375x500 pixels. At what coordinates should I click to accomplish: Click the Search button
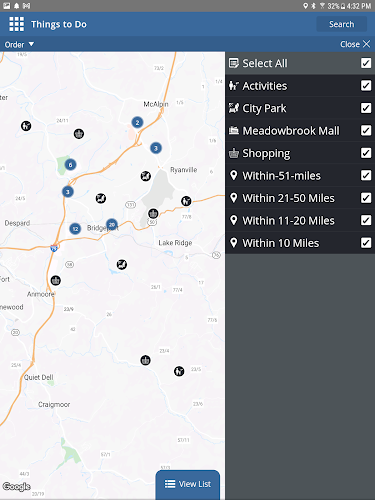[341, 24]
